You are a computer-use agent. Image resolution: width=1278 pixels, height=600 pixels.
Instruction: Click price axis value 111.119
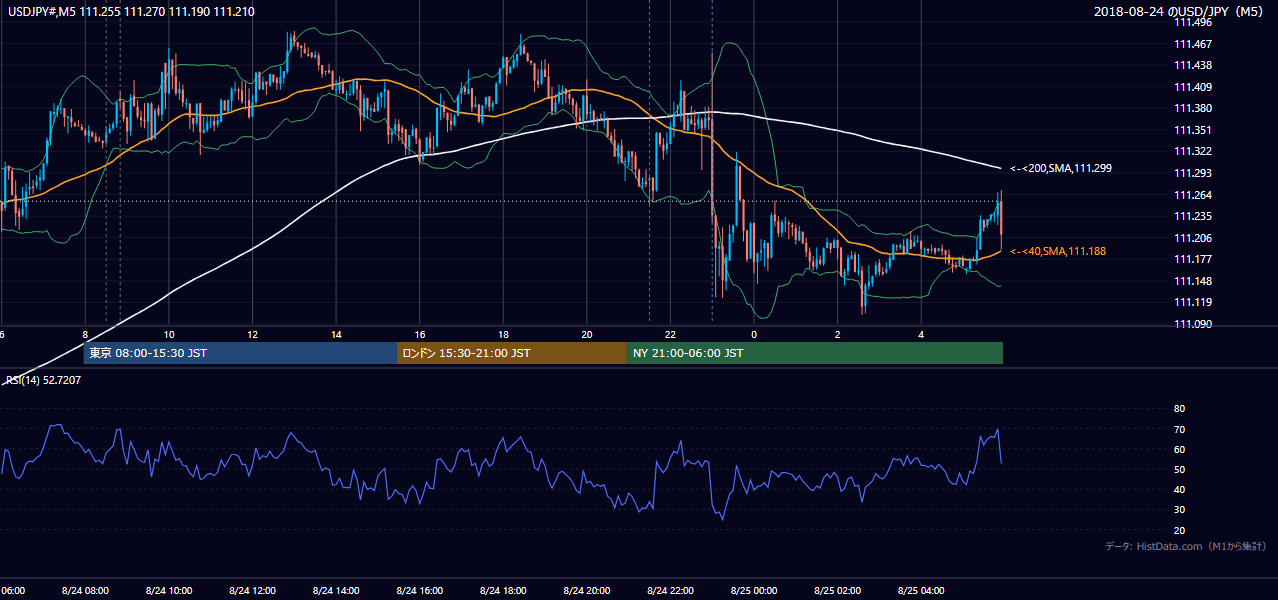[1194, 302]
